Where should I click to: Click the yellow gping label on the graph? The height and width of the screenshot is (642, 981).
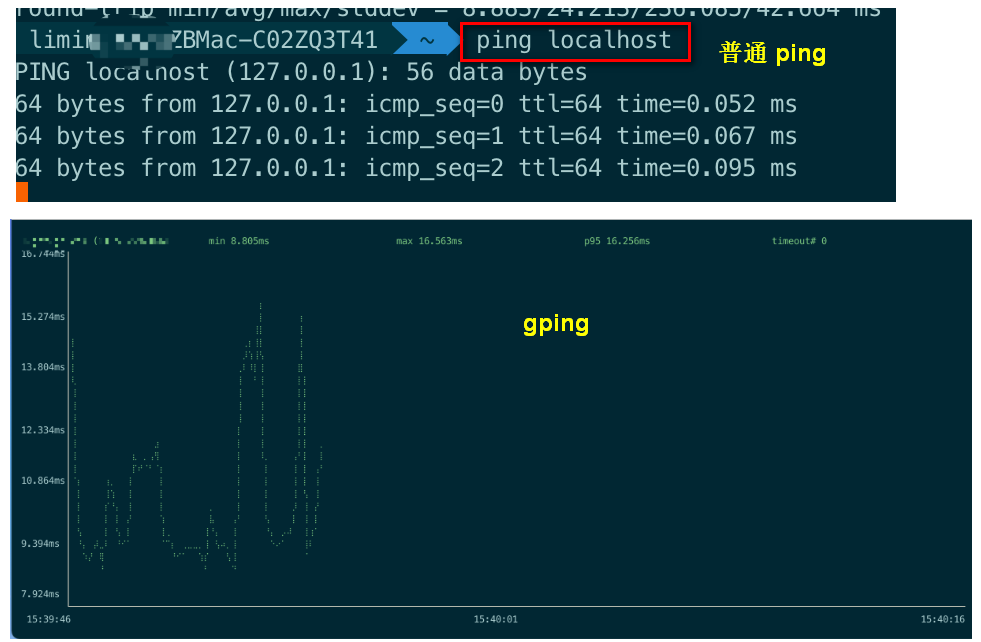[556, 323]
